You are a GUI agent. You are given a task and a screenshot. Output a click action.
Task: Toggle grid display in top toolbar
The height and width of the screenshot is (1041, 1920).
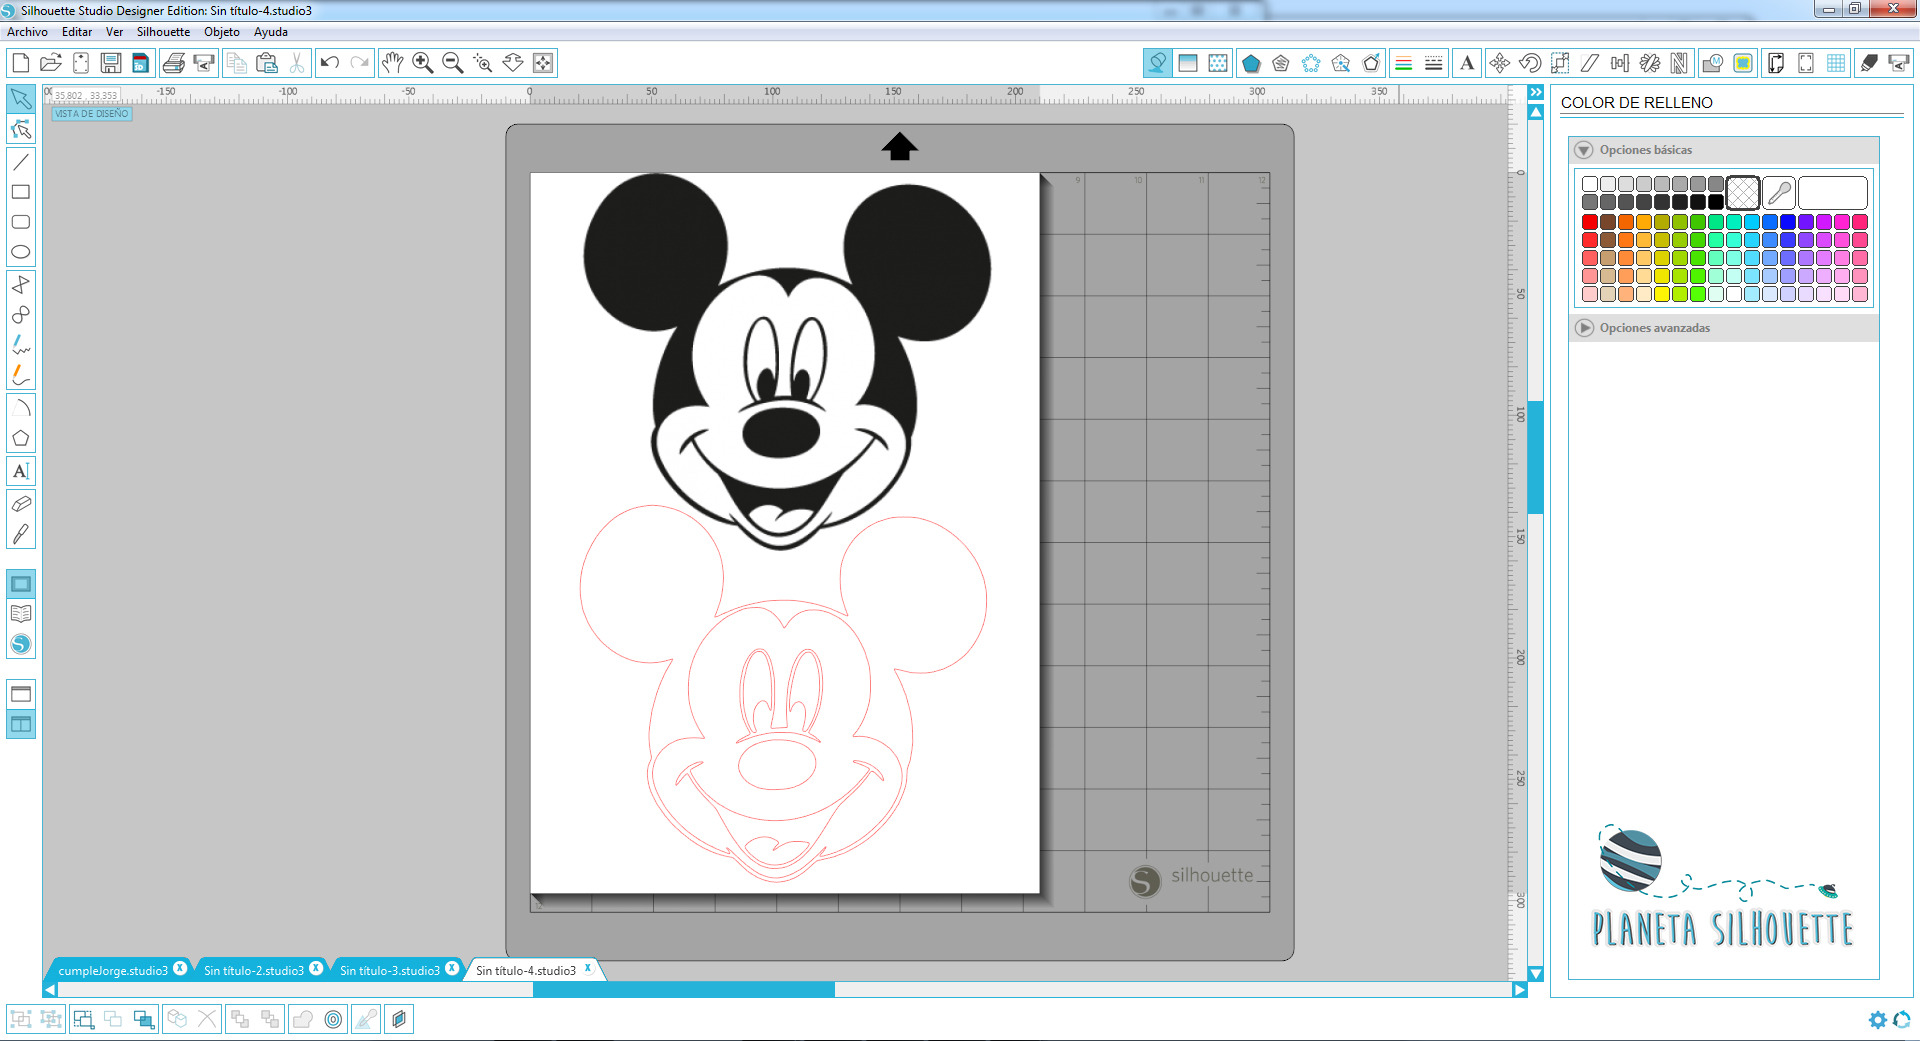click(x=1836, y=63)
